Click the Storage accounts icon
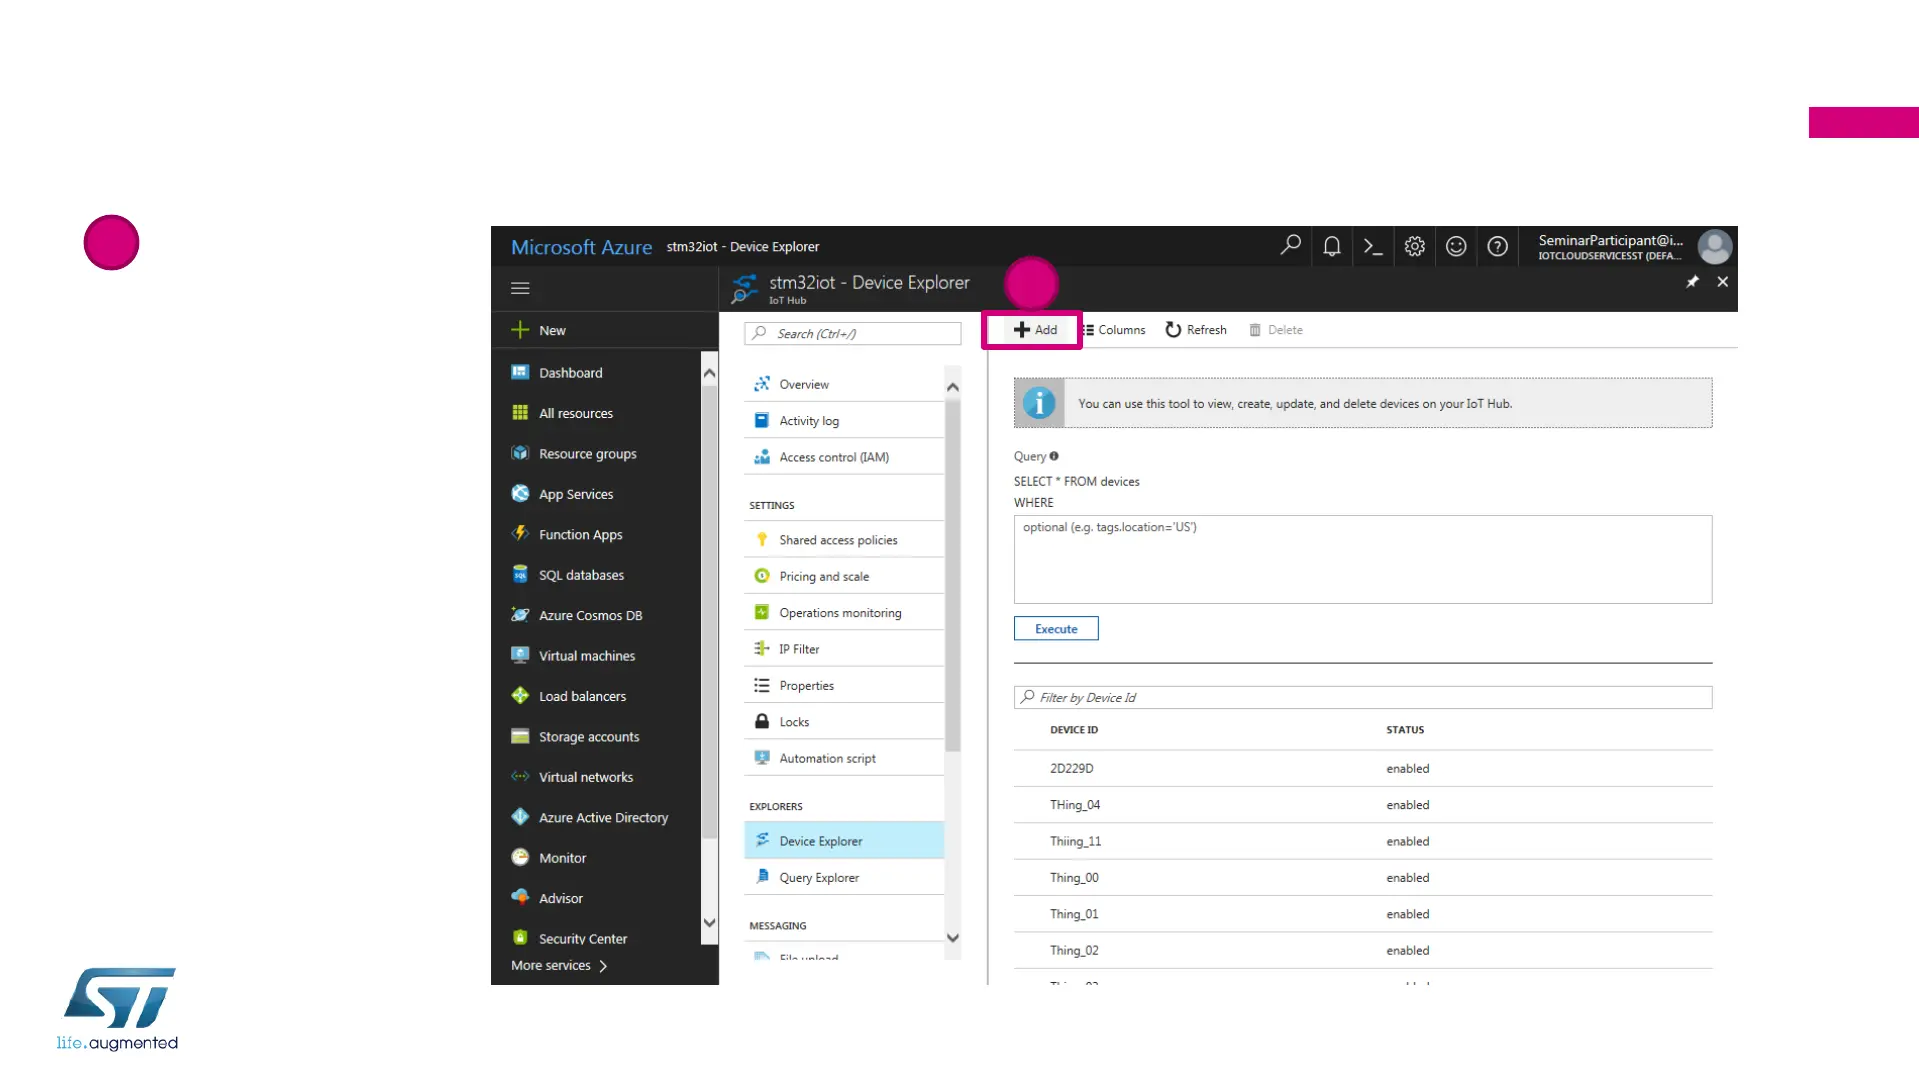Viewport: 1919px width, 1080px height. (x=520, y=736)
